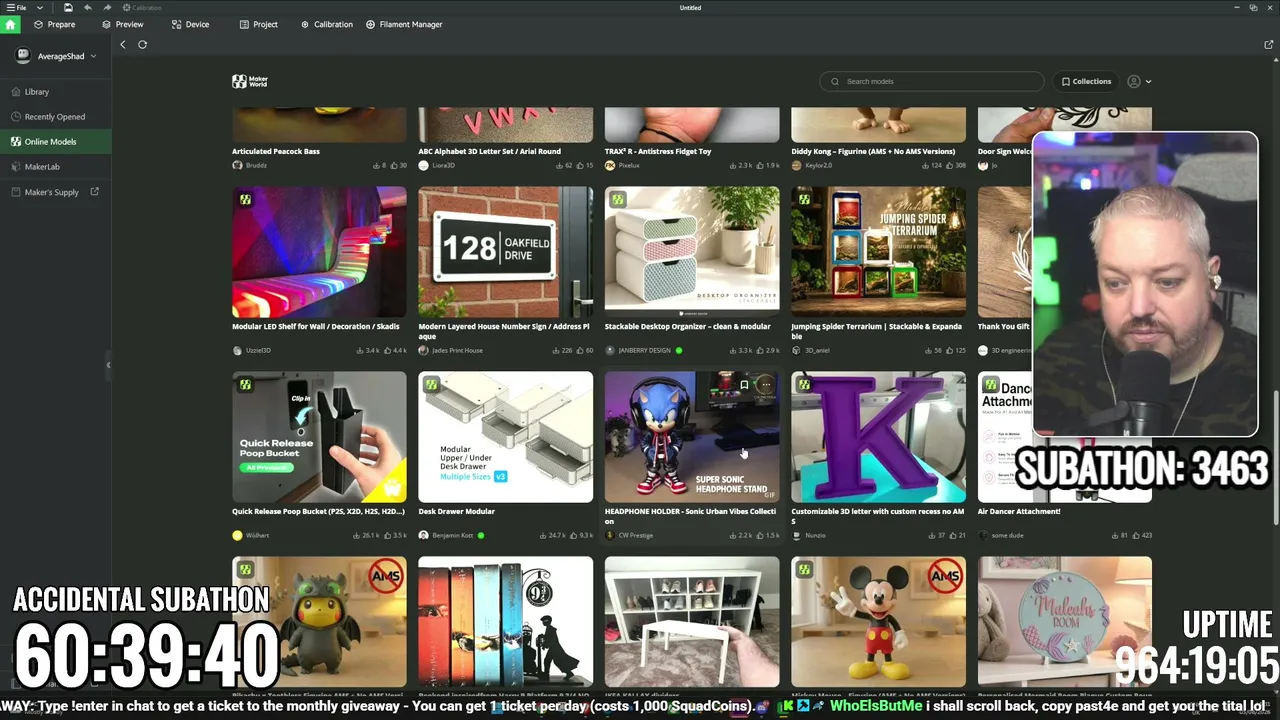The width and height of the screenshot is (1280, 720).
Task: Open the Quick Release Poop Bucket thumbnail
Action: click(319, 437)
